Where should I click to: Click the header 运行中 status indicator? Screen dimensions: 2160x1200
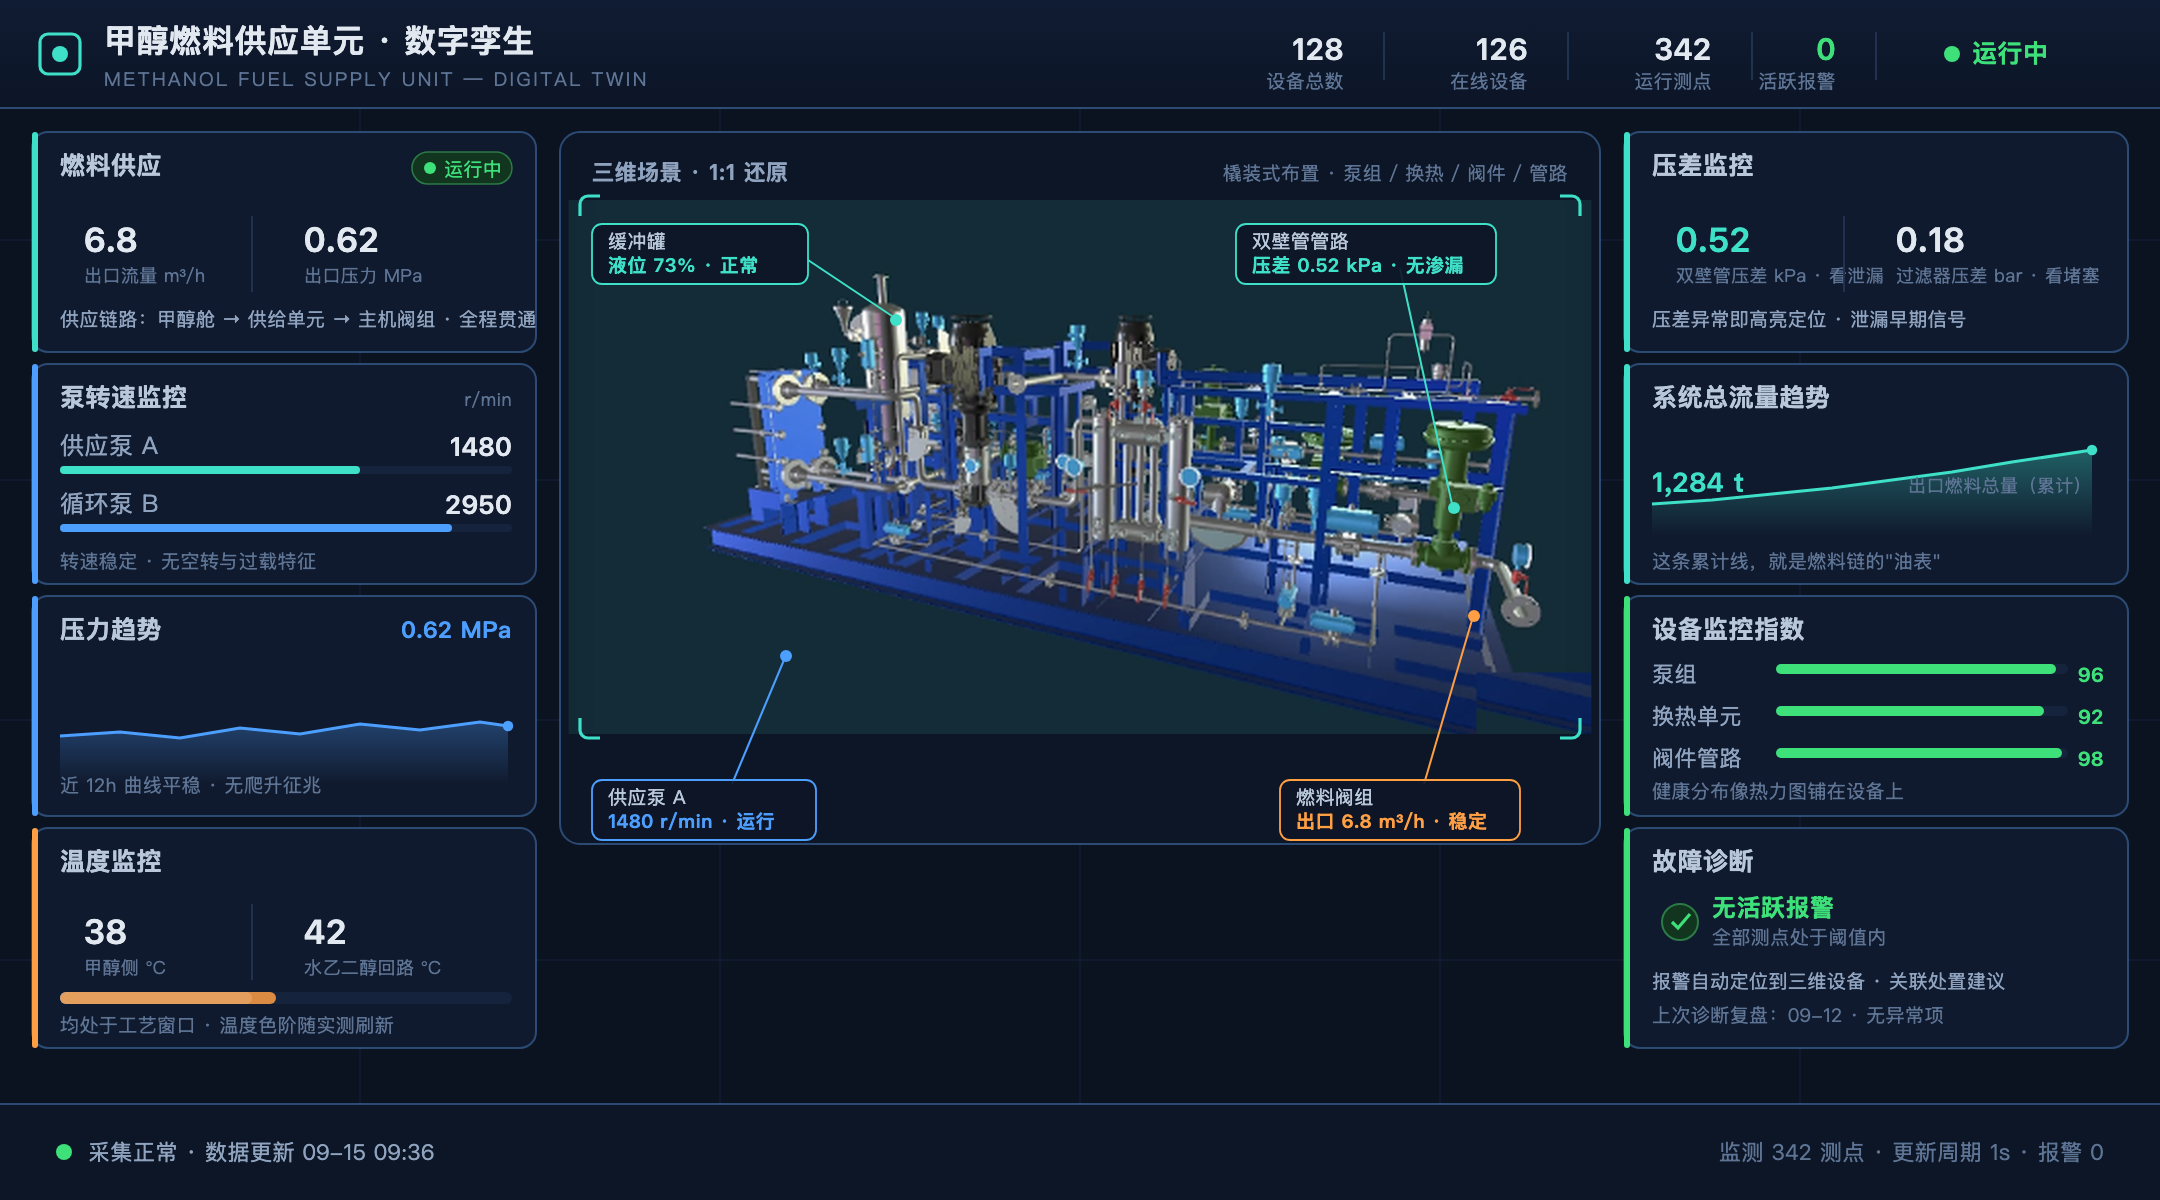coord(1995,53)
